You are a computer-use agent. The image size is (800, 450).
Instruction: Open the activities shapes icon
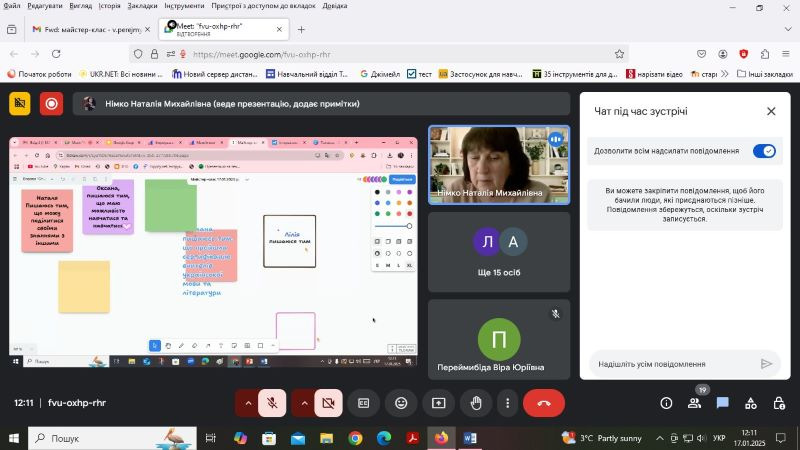[x=751, y=403]
